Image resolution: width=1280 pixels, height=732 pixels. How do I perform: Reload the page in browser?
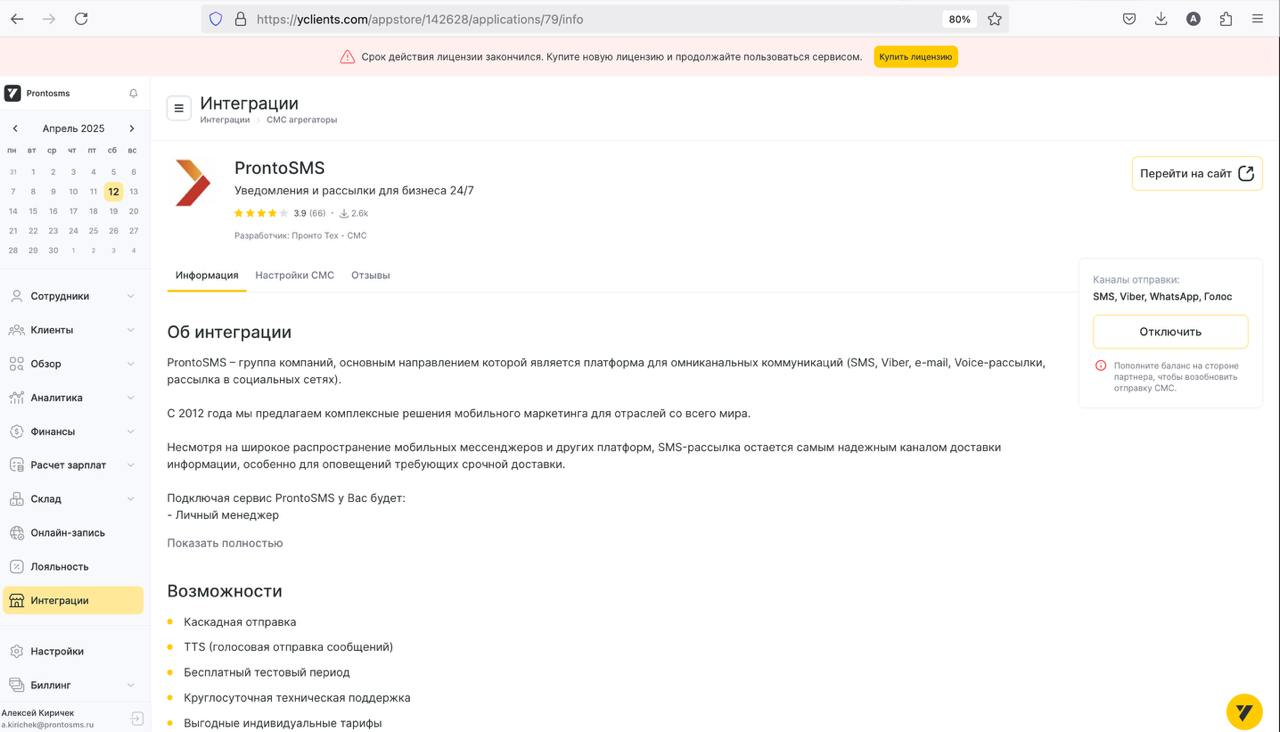tap(81, 19)
